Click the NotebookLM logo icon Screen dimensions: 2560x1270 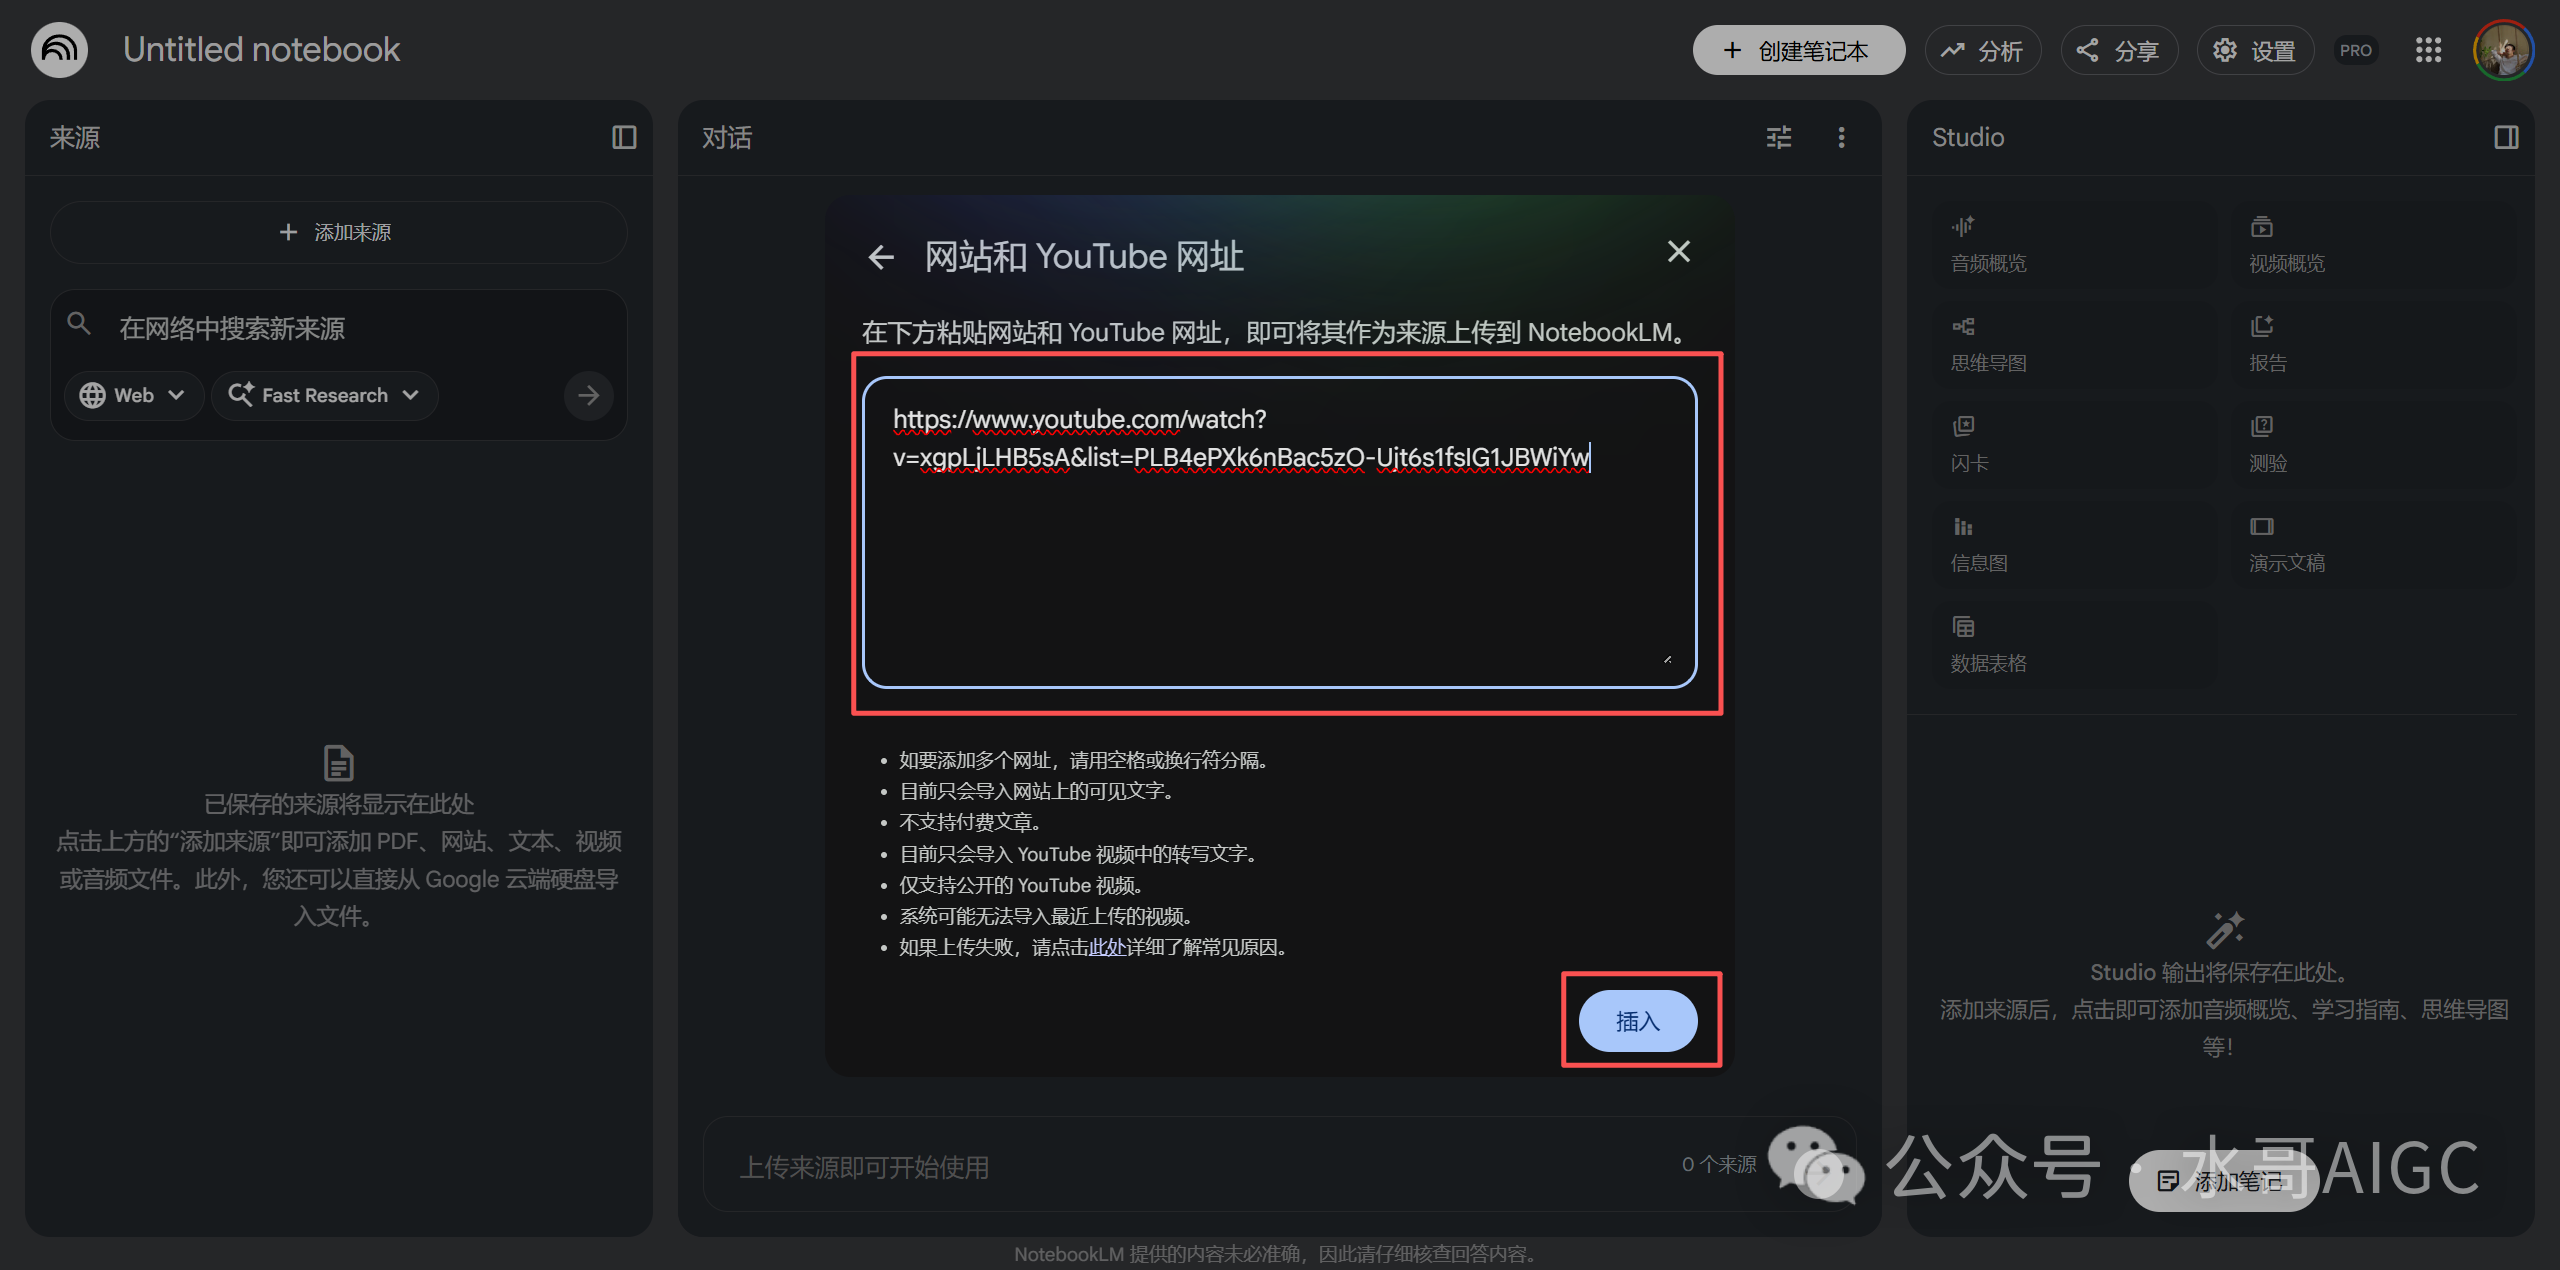coord(59,49)
